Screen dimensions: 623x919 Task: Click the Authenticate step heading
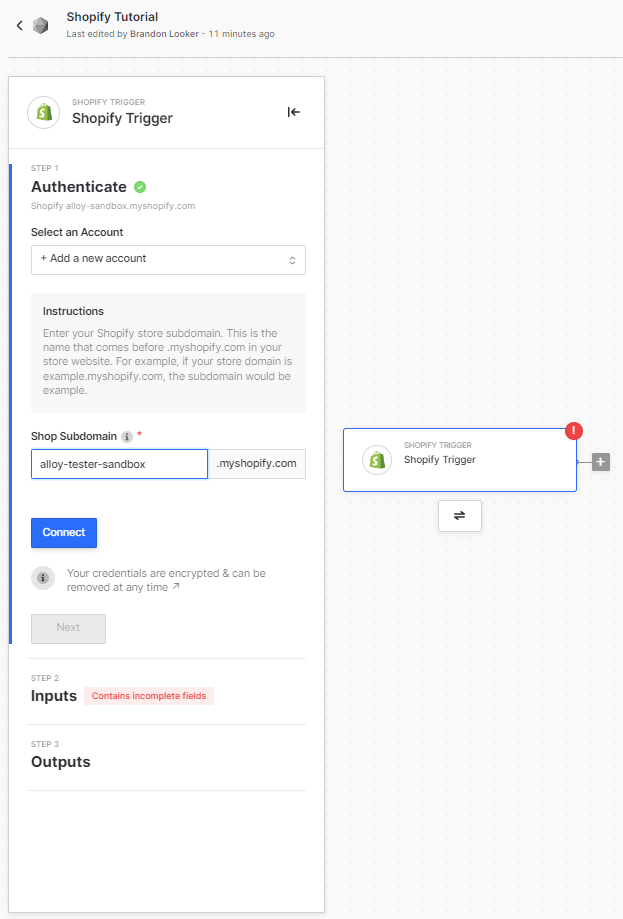(79, 187)
